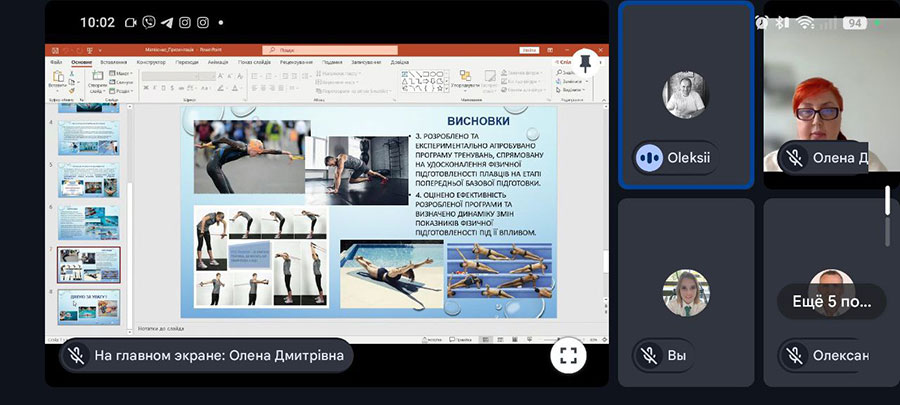900x405 pixels.
Task: Unpin the shared screen with the pin icon
Action: pos(585,63)
